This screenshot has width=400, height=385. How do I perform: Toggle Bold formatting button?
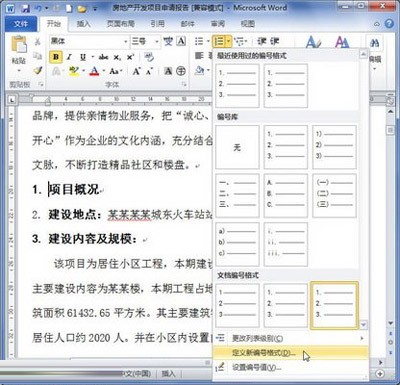click(x=56, y=57)
